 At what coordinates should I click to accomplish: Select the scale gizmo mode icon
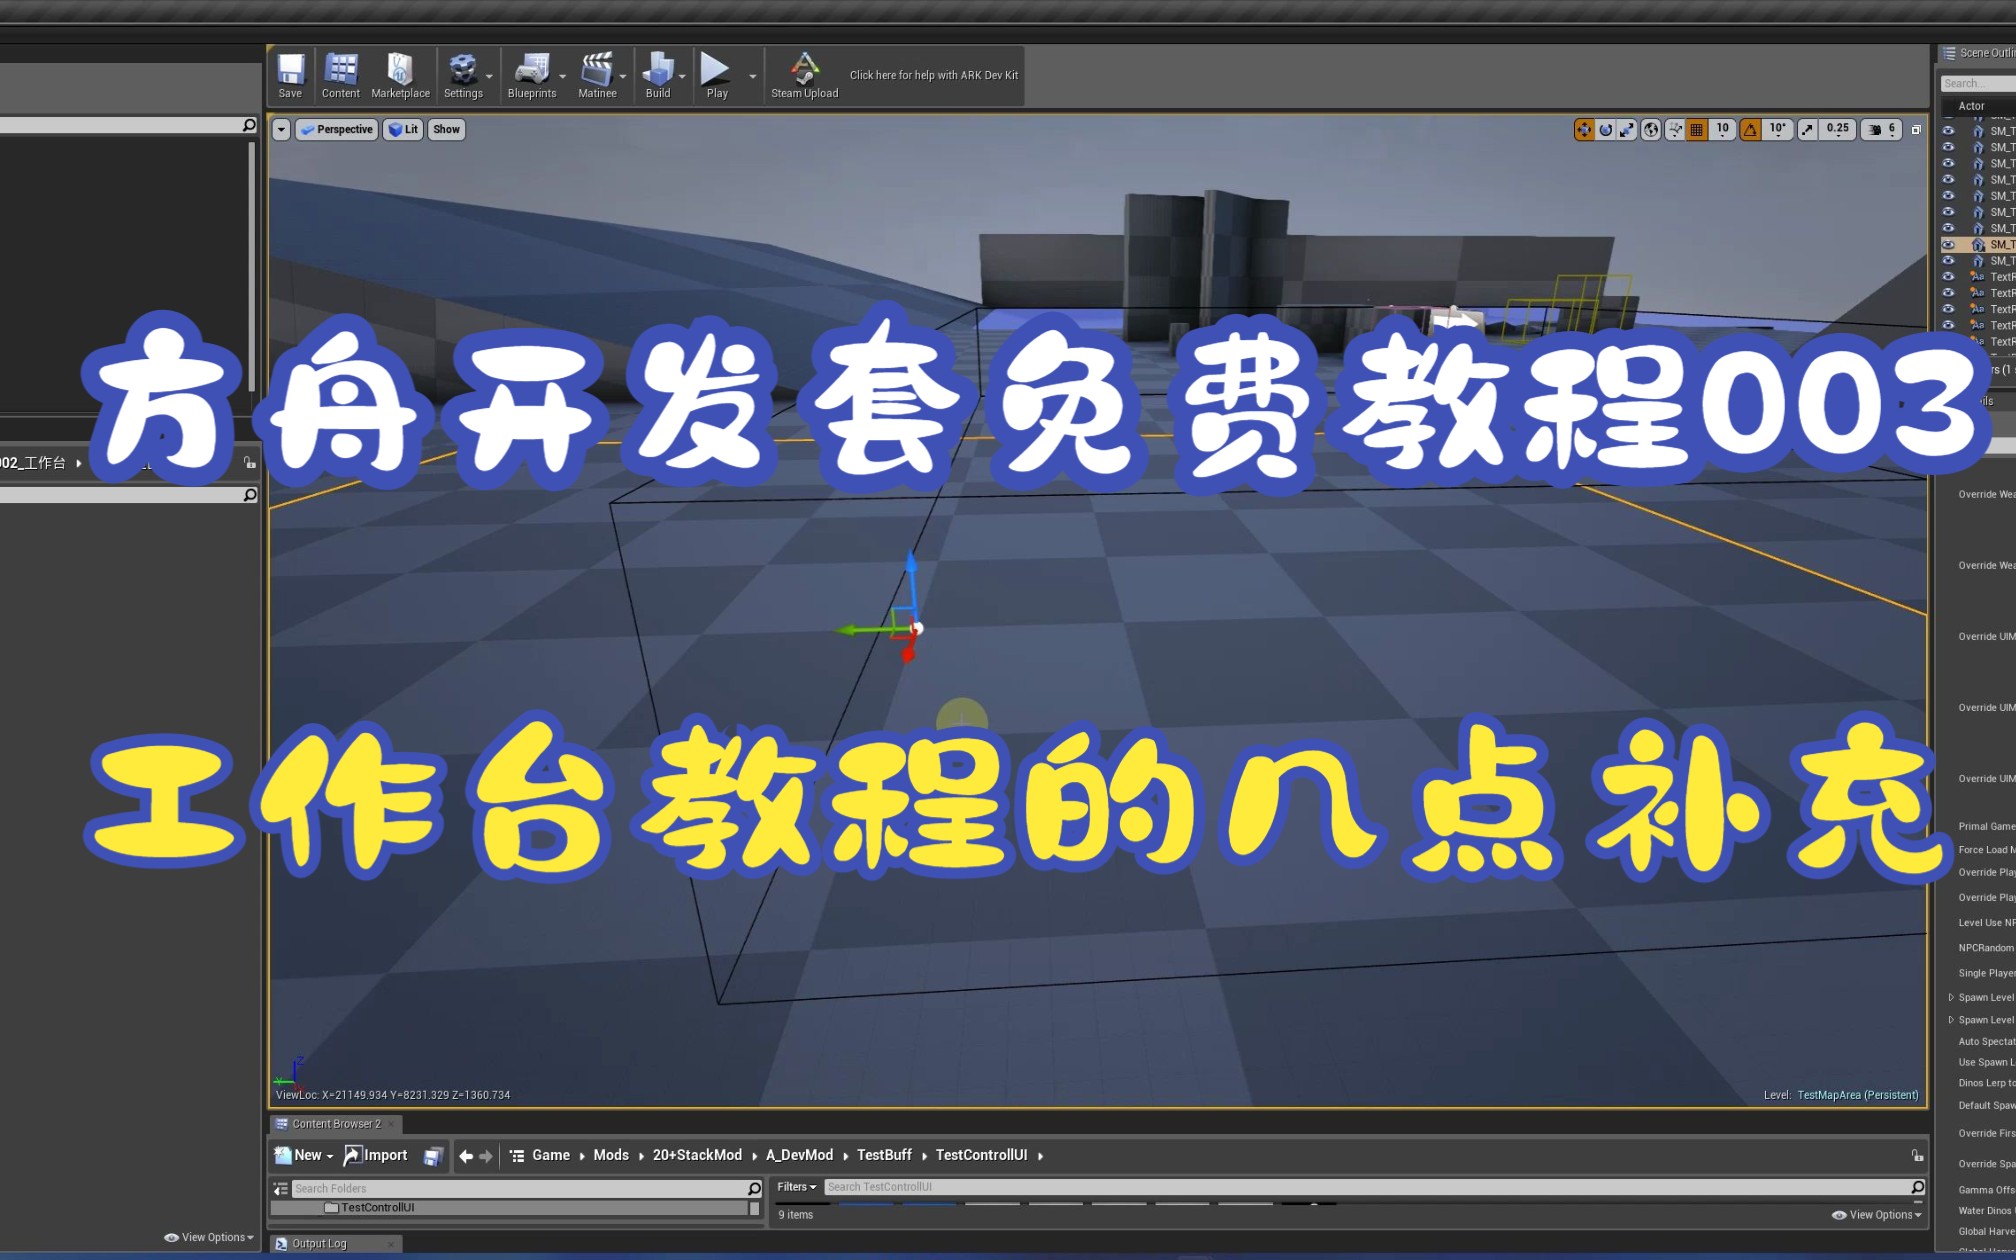click(x=1626, y=129)
